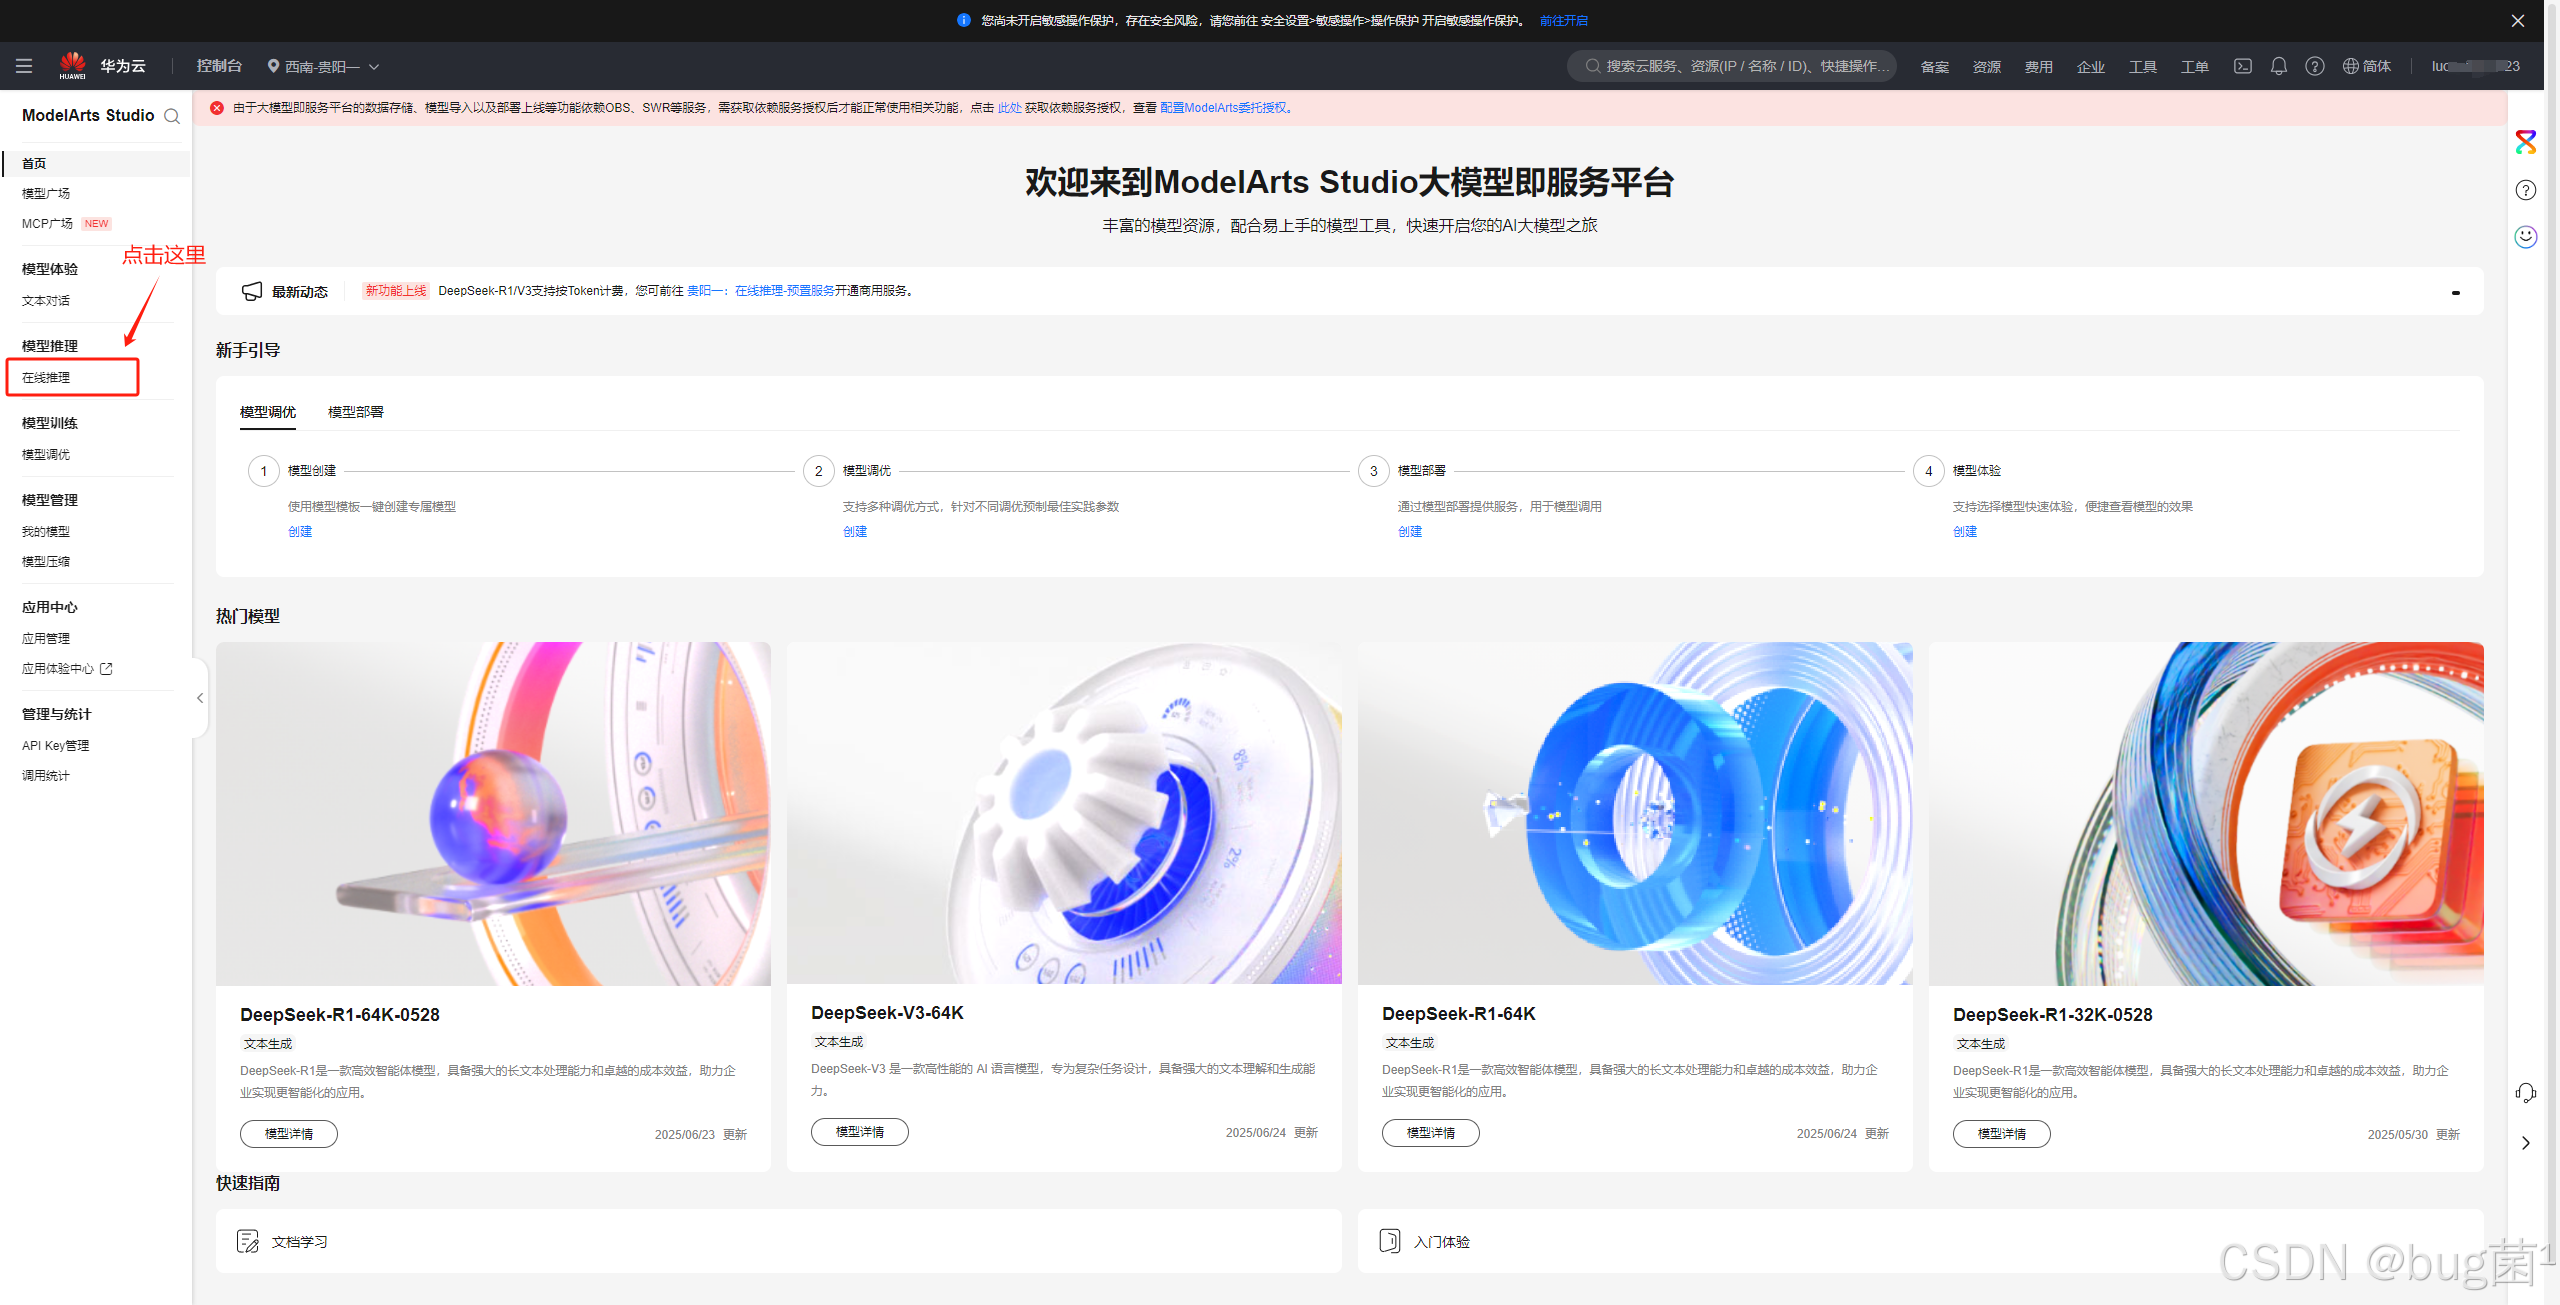The image size is (2560, 1305).
Task: Click the Huawei Cloud logo
Action: coord(72,66)
